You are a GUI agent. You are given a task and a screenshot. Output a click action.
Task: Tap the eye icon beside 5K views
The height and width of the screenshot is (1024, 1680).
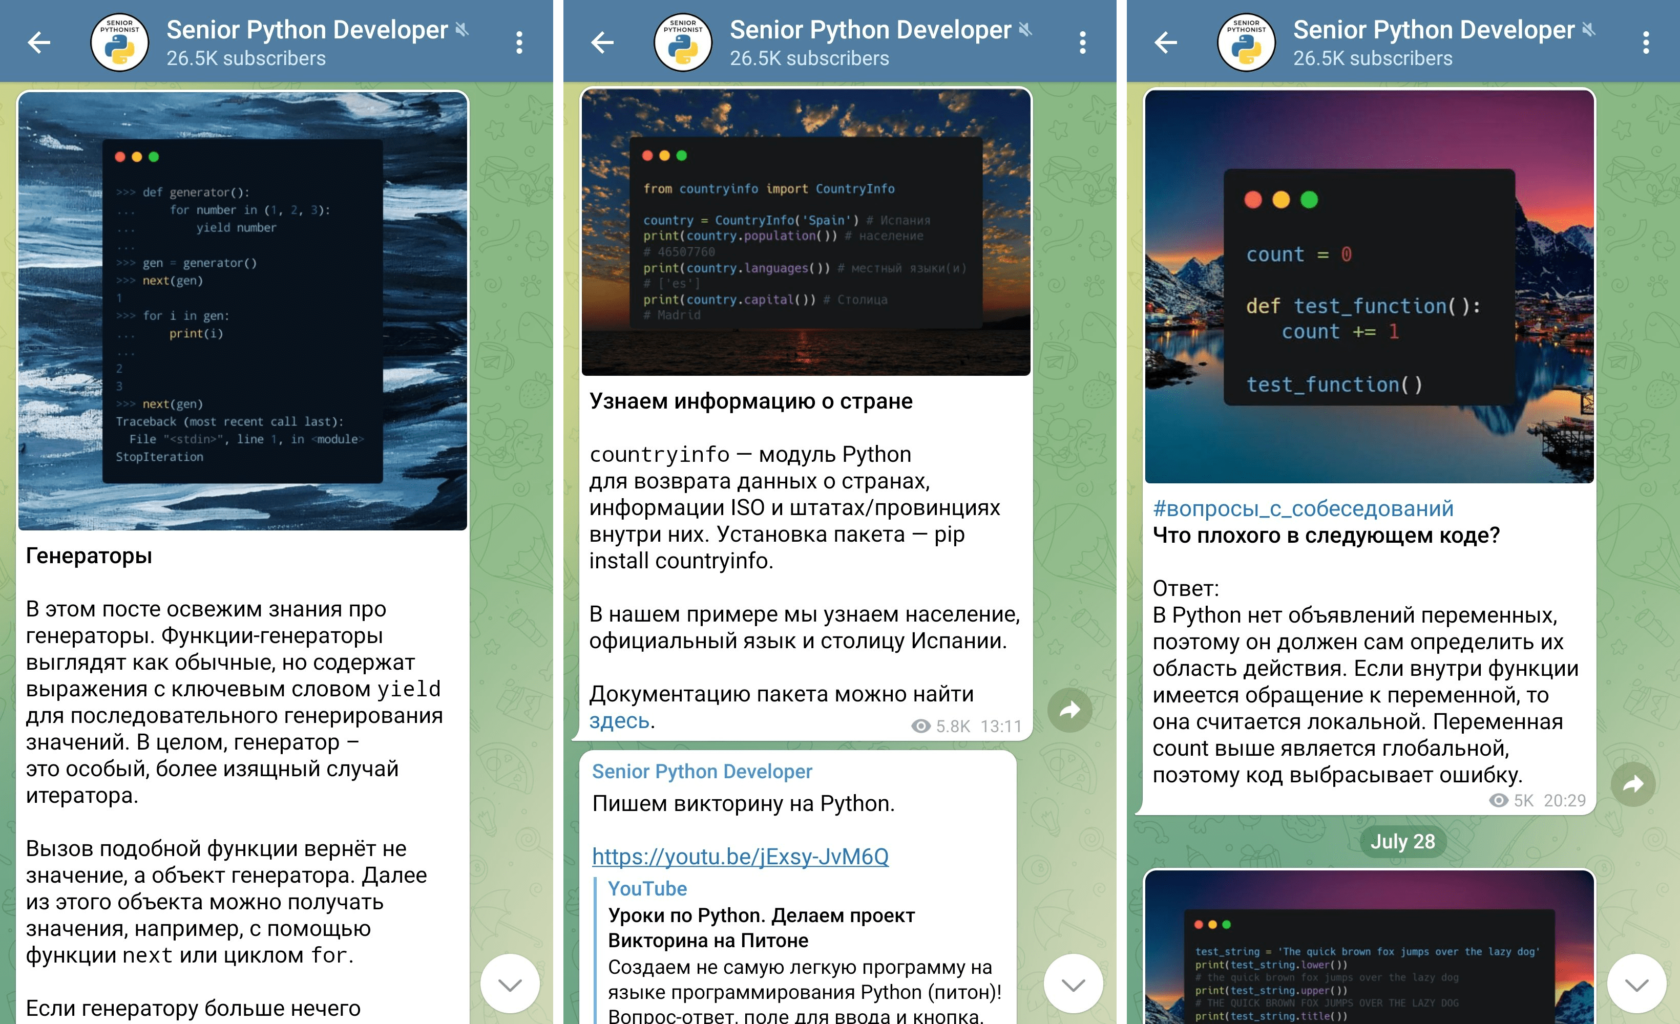(x=1497, y=800)
